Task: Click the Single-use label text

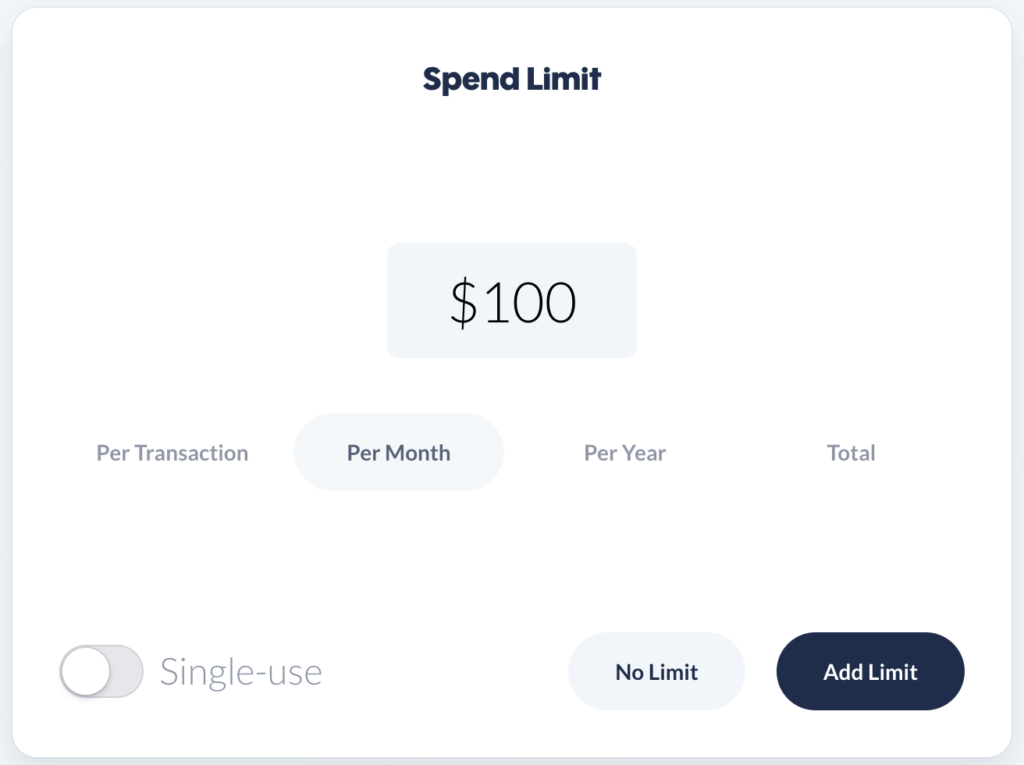Action: click(x=241, y=672)
